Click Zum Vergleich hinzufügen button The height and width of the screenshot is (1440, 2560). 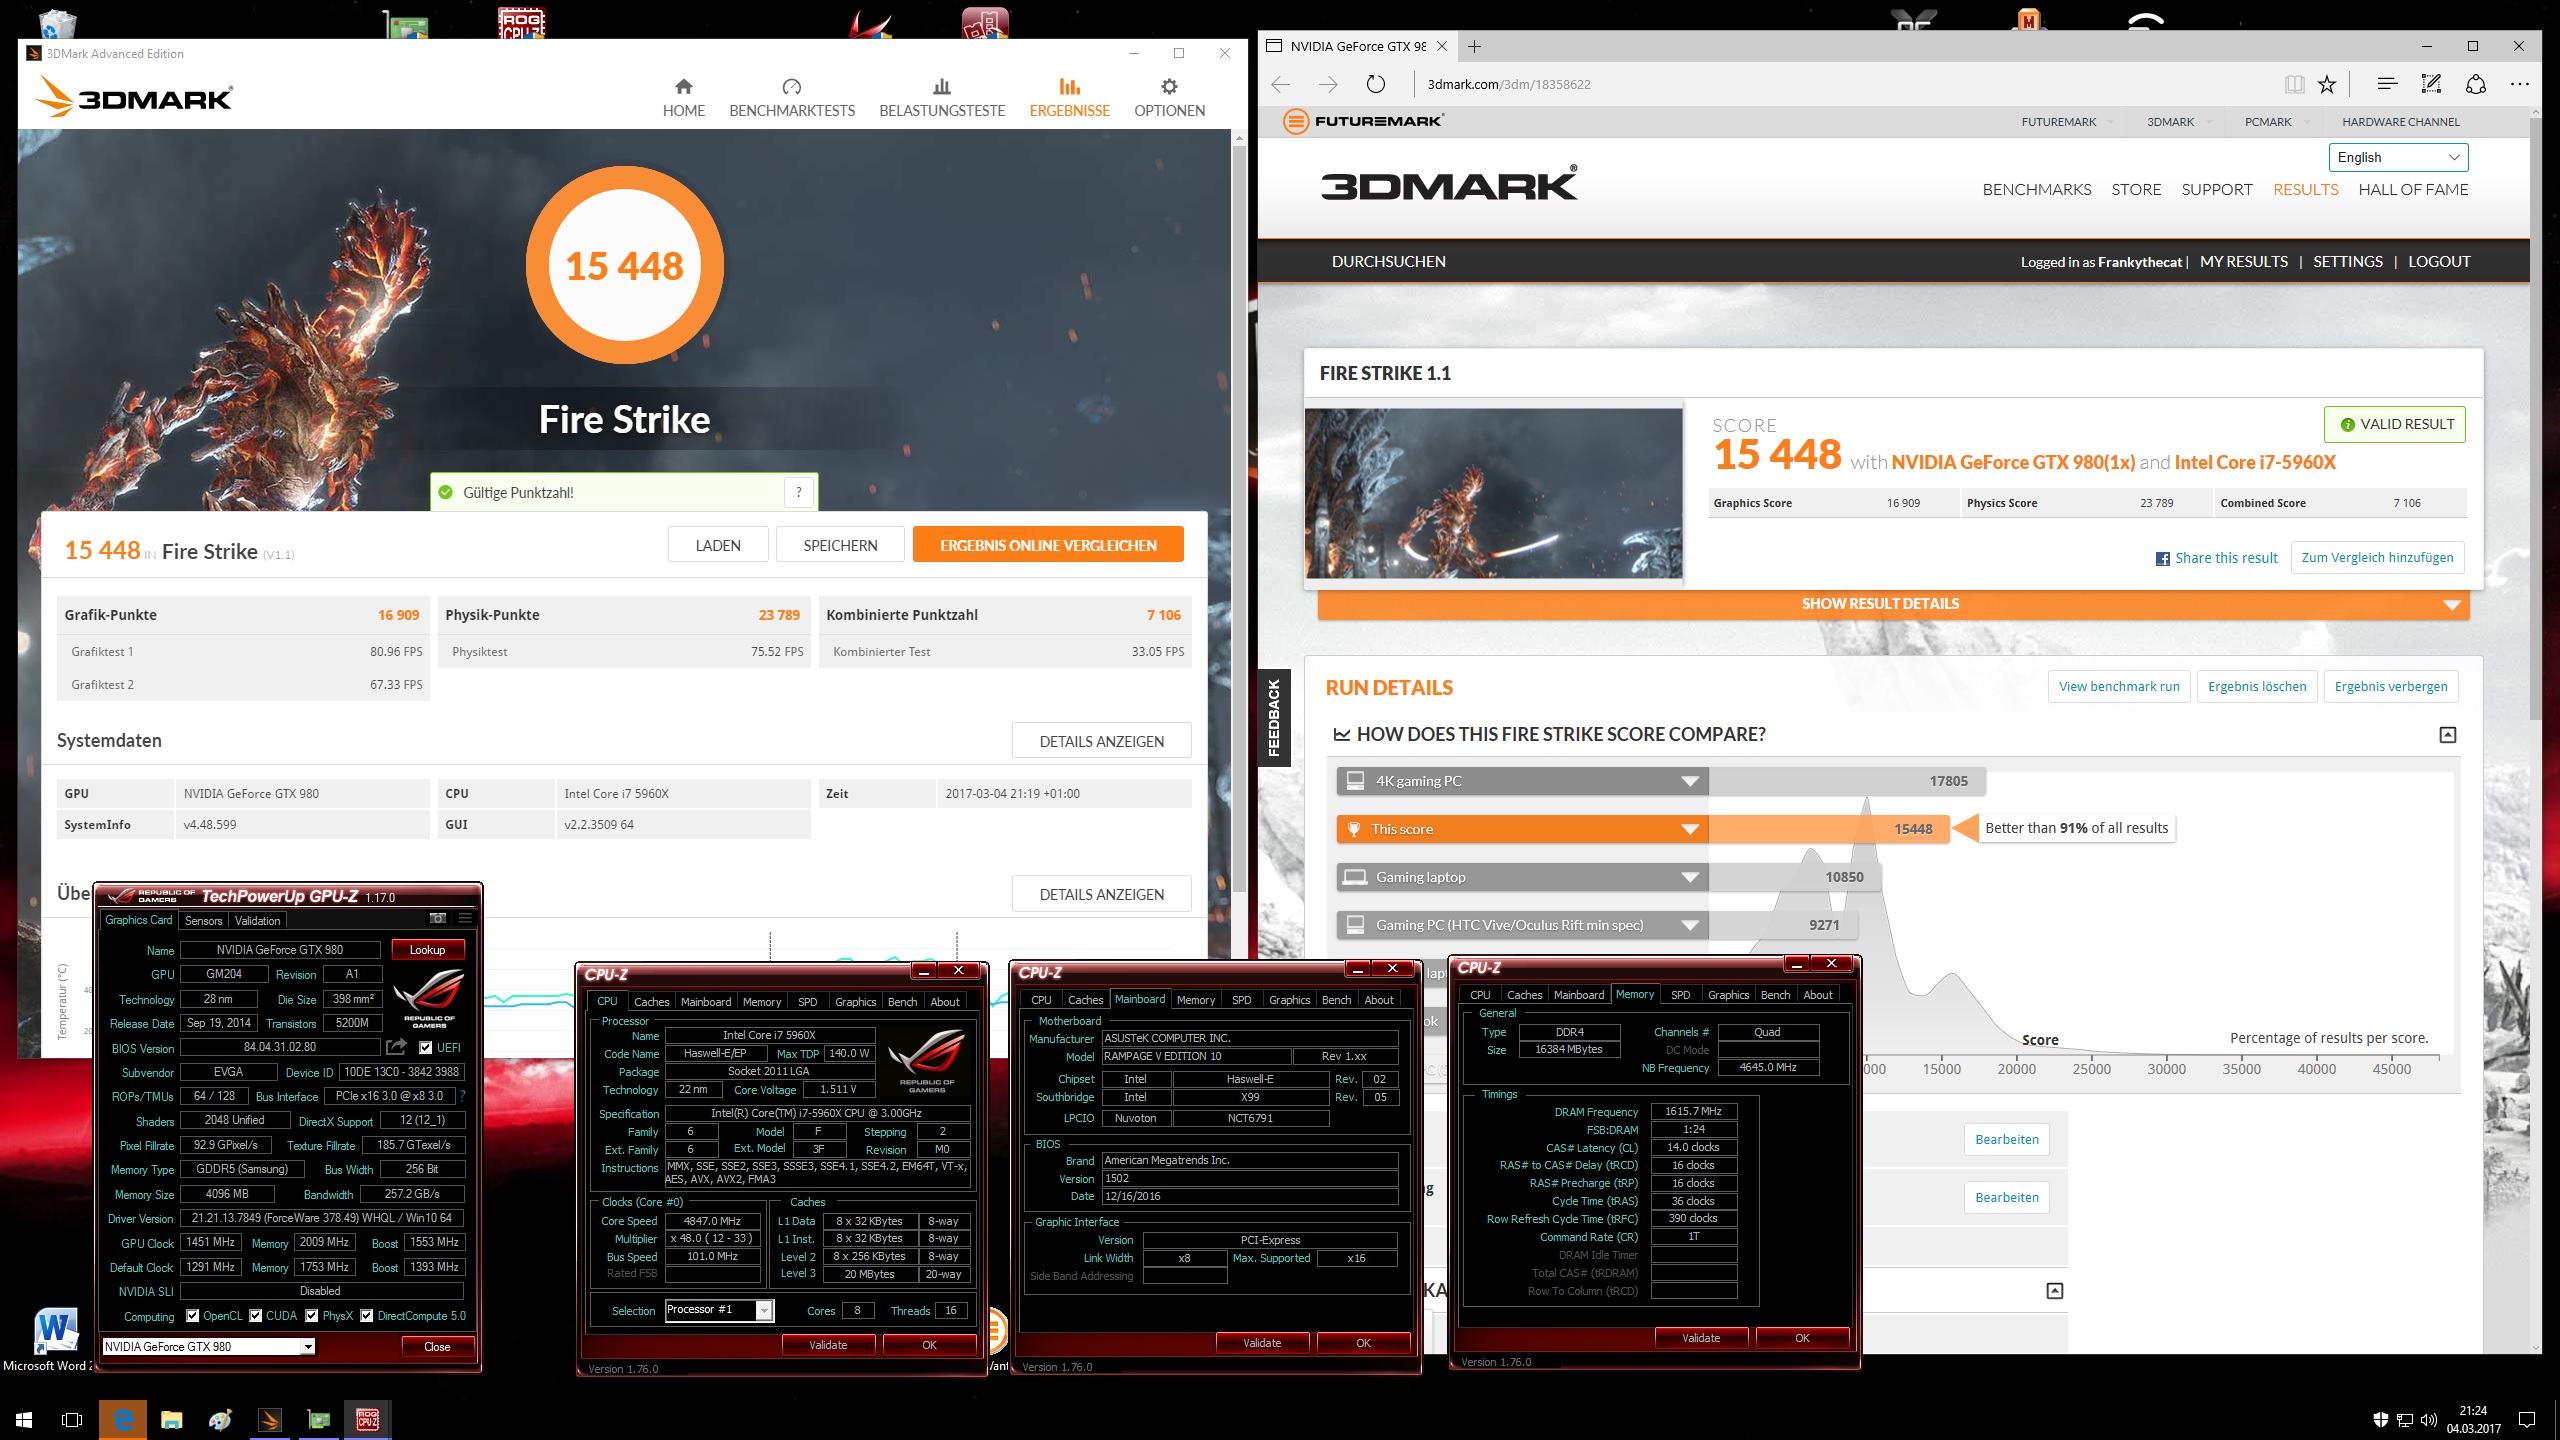click(2377, 558)
